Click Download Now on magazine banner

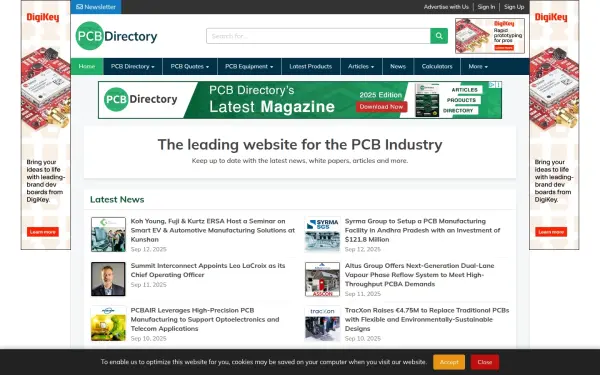pyautogui.click(x=381, y=107)
